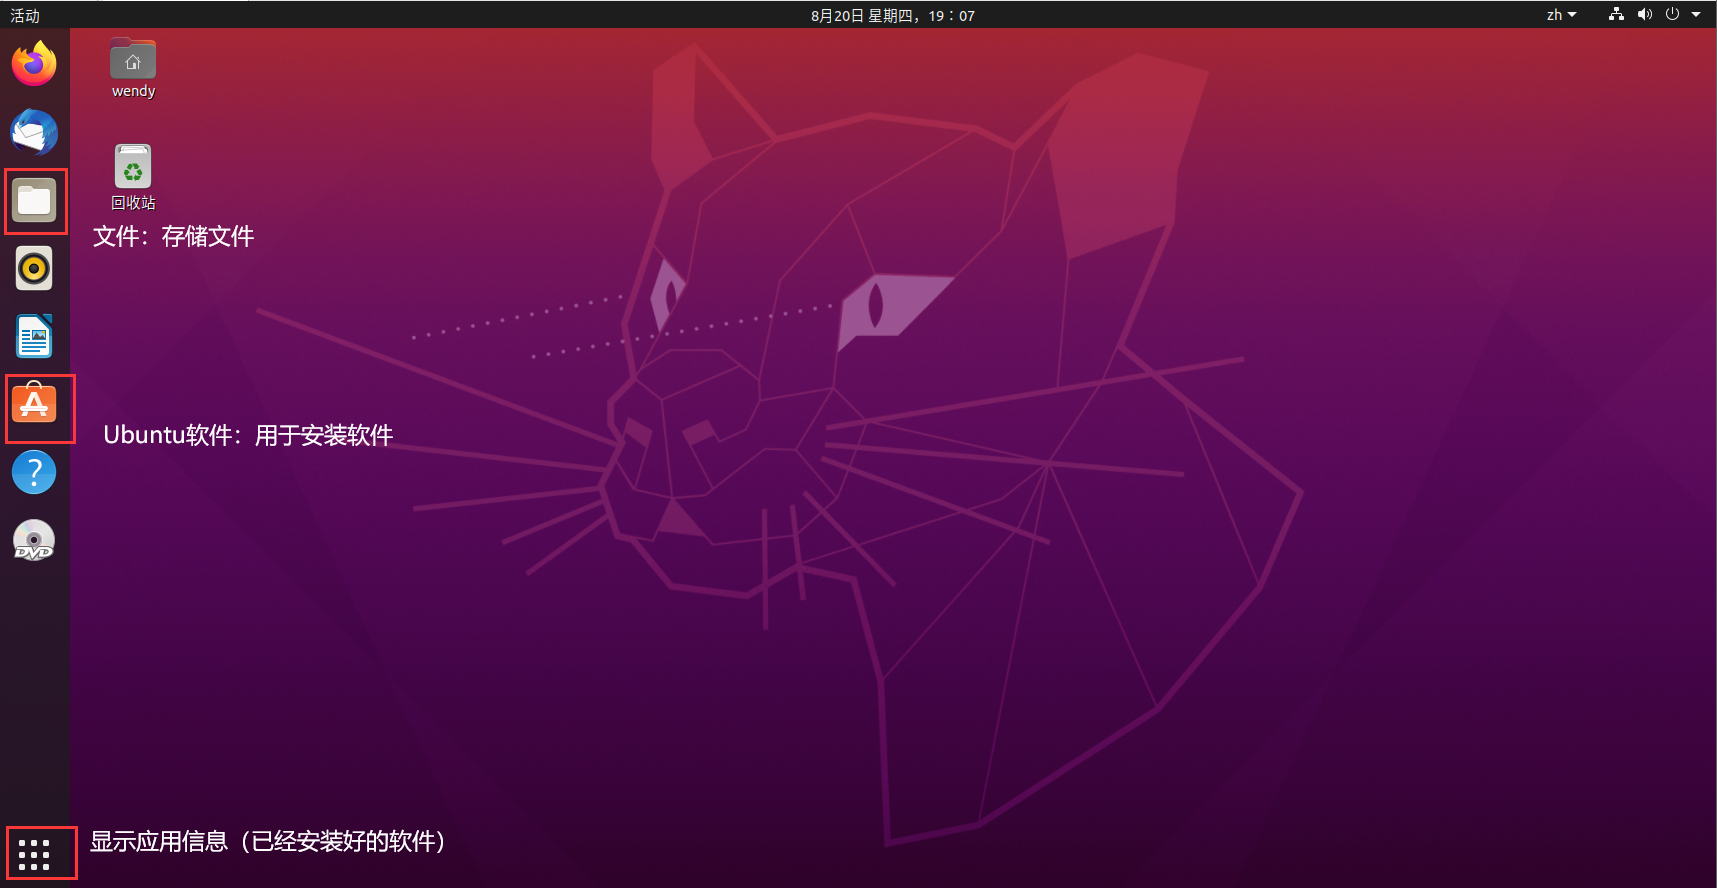Launch Rhythmbox music player
1717x888 pixels.
pyautogui.click(x=34, y=268)
